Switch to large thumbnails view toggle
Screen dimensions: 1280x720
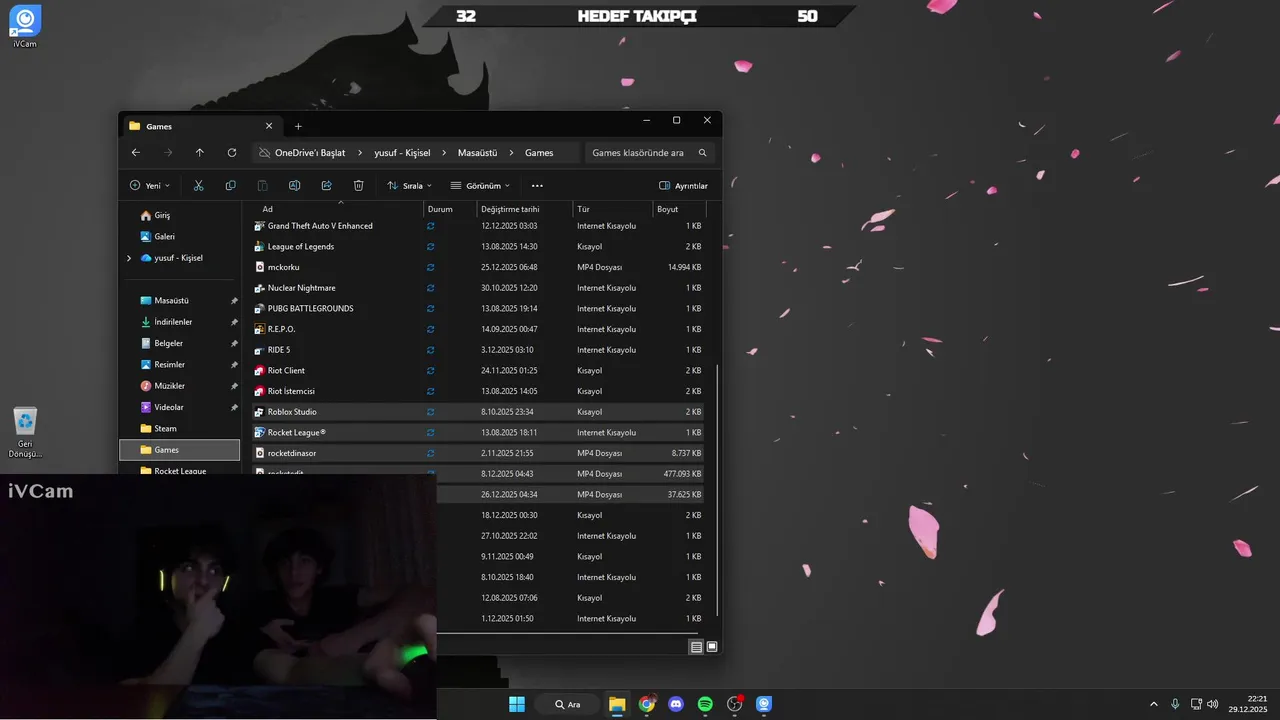[712, 647]
